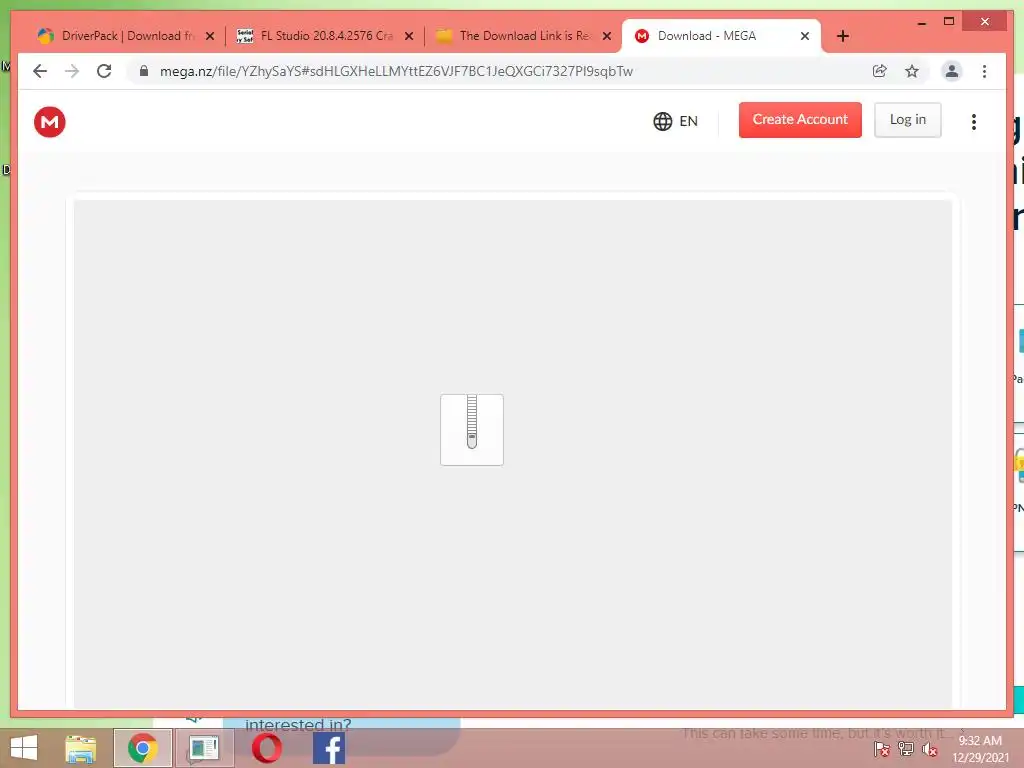This screenshot has width=1024, height=768.
Task: Bookmark this page with star icon
Action: click(x=912, y=71)
